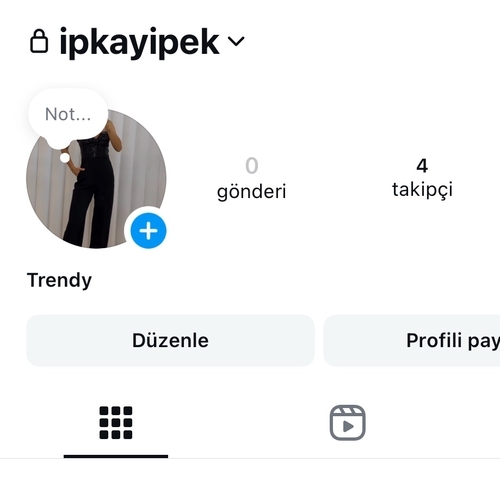Click the center square of the grid icon

pyautogui.click(x=116, y=422)
